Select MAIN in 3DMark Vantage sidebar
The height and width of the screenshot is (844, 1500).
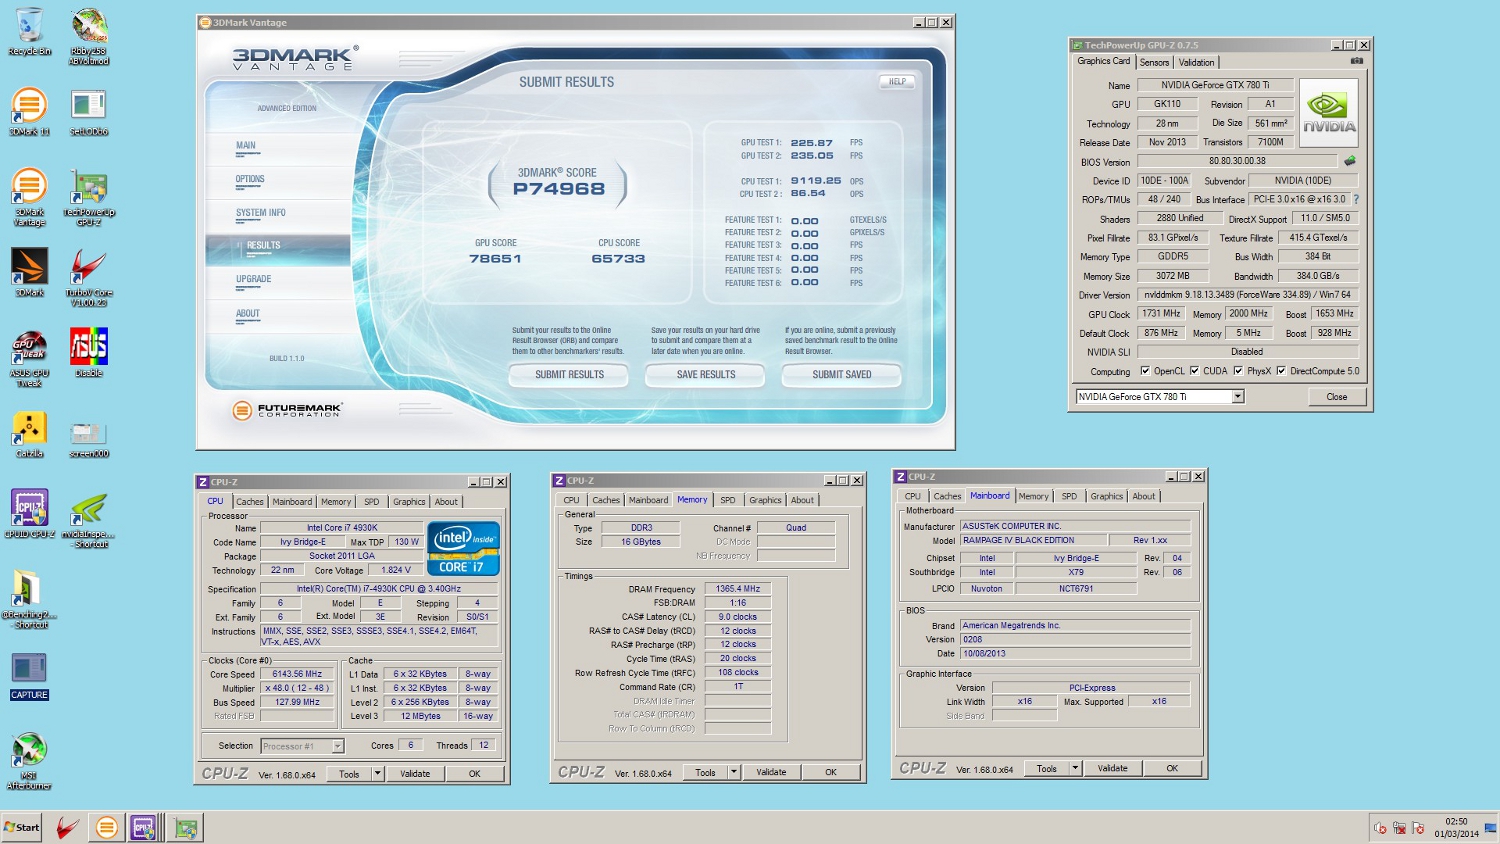coord(246,146)
